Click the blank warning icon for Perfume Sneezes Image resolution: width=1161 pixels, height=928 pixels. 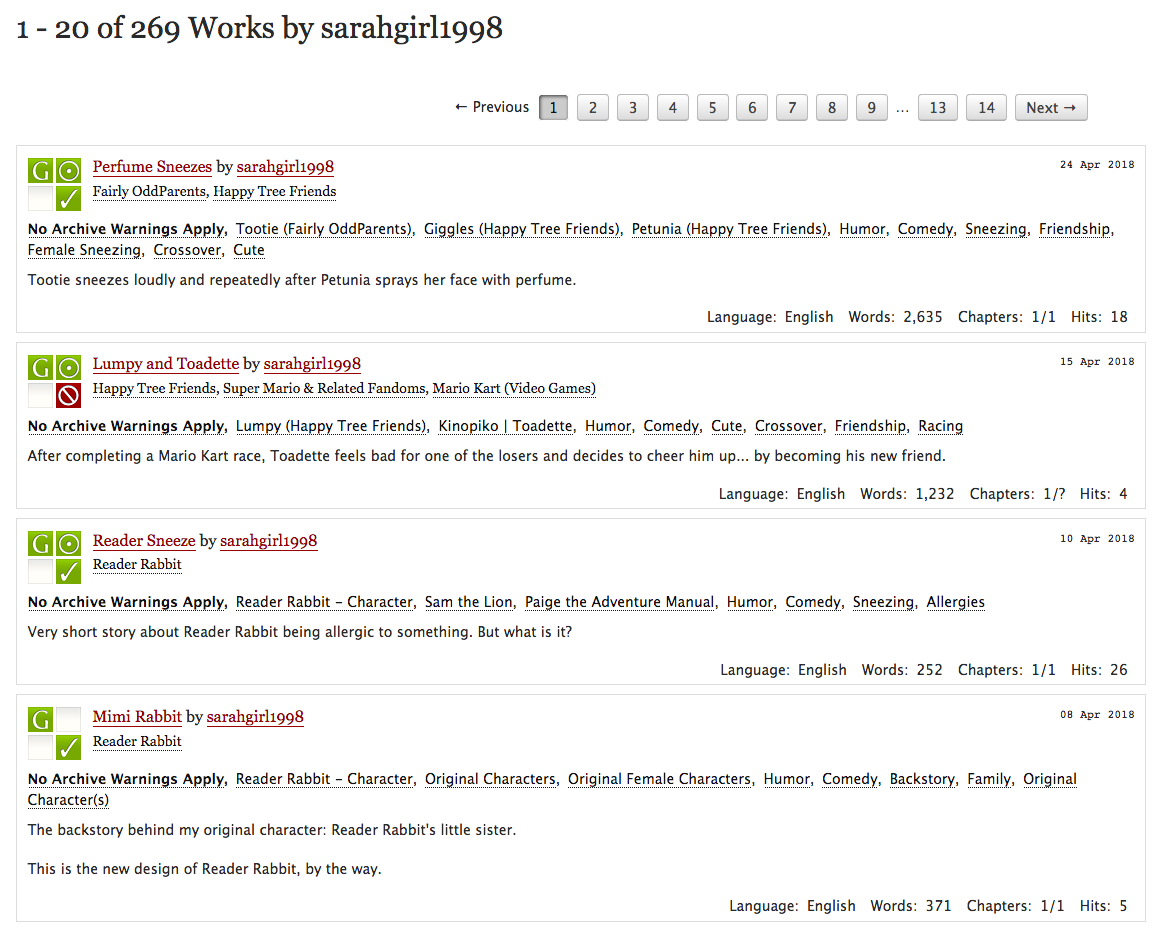(x=40, y=198)
